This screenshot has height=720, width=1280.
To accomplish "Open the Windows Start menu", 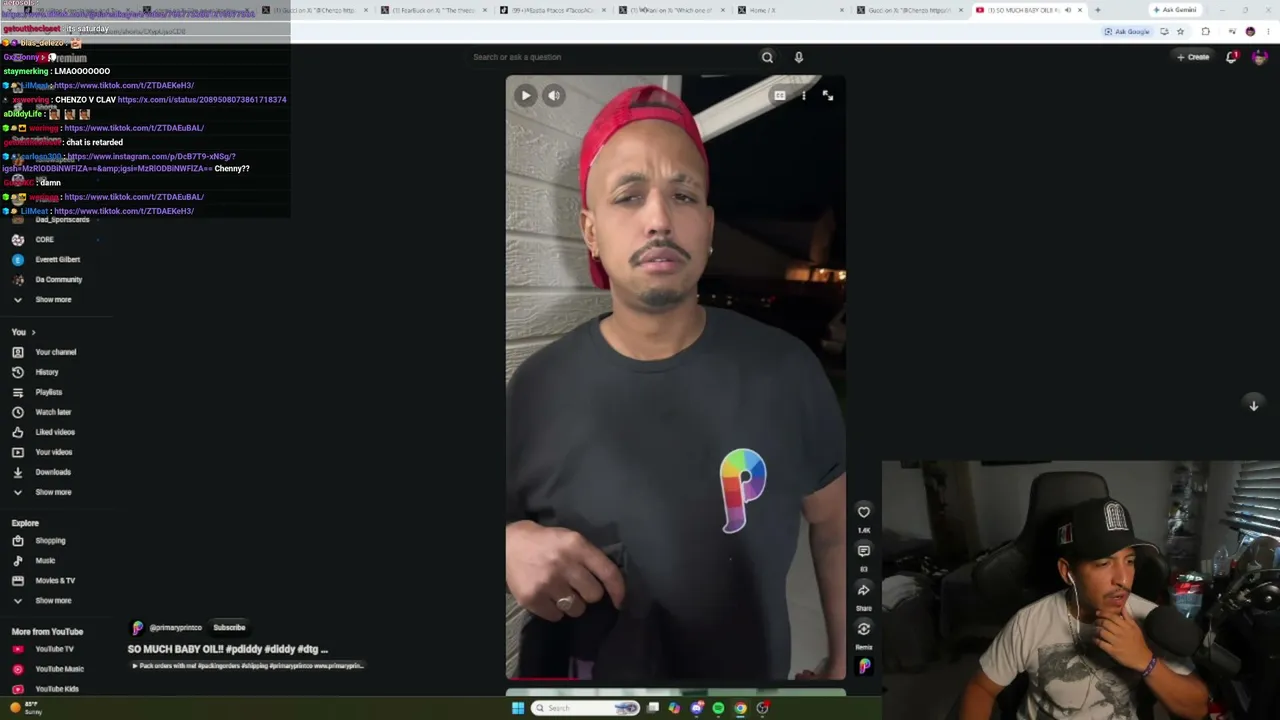I will pos(518,708).
